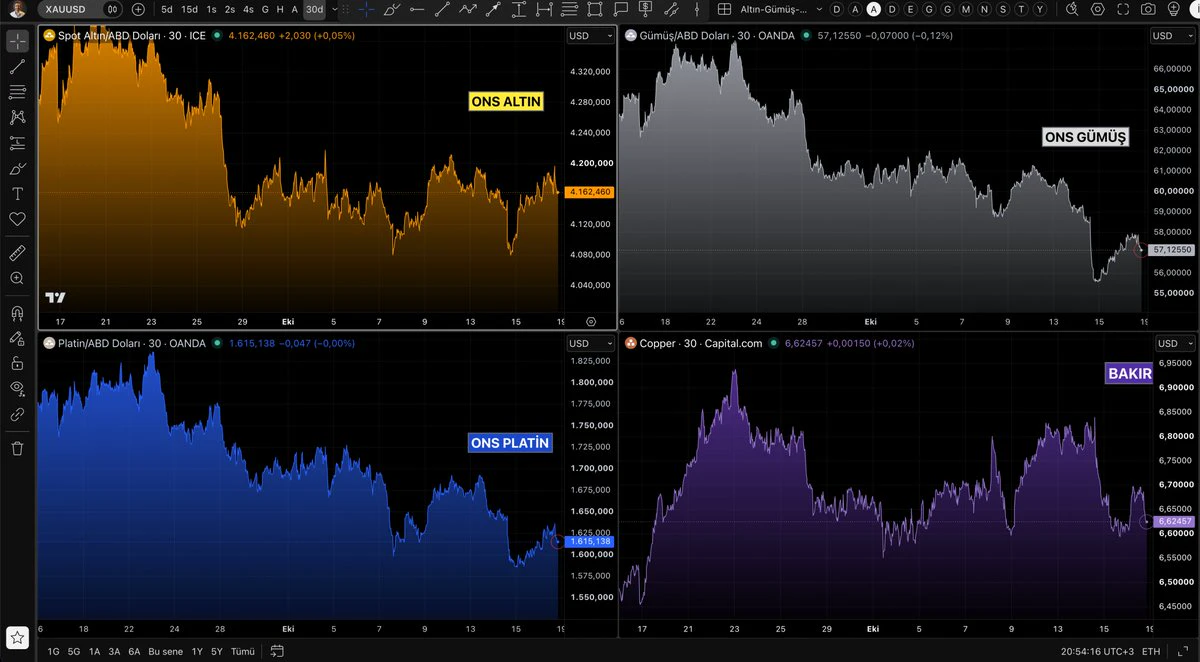
Task: Open the heart icons tool
Action: (x=17, y=219)
